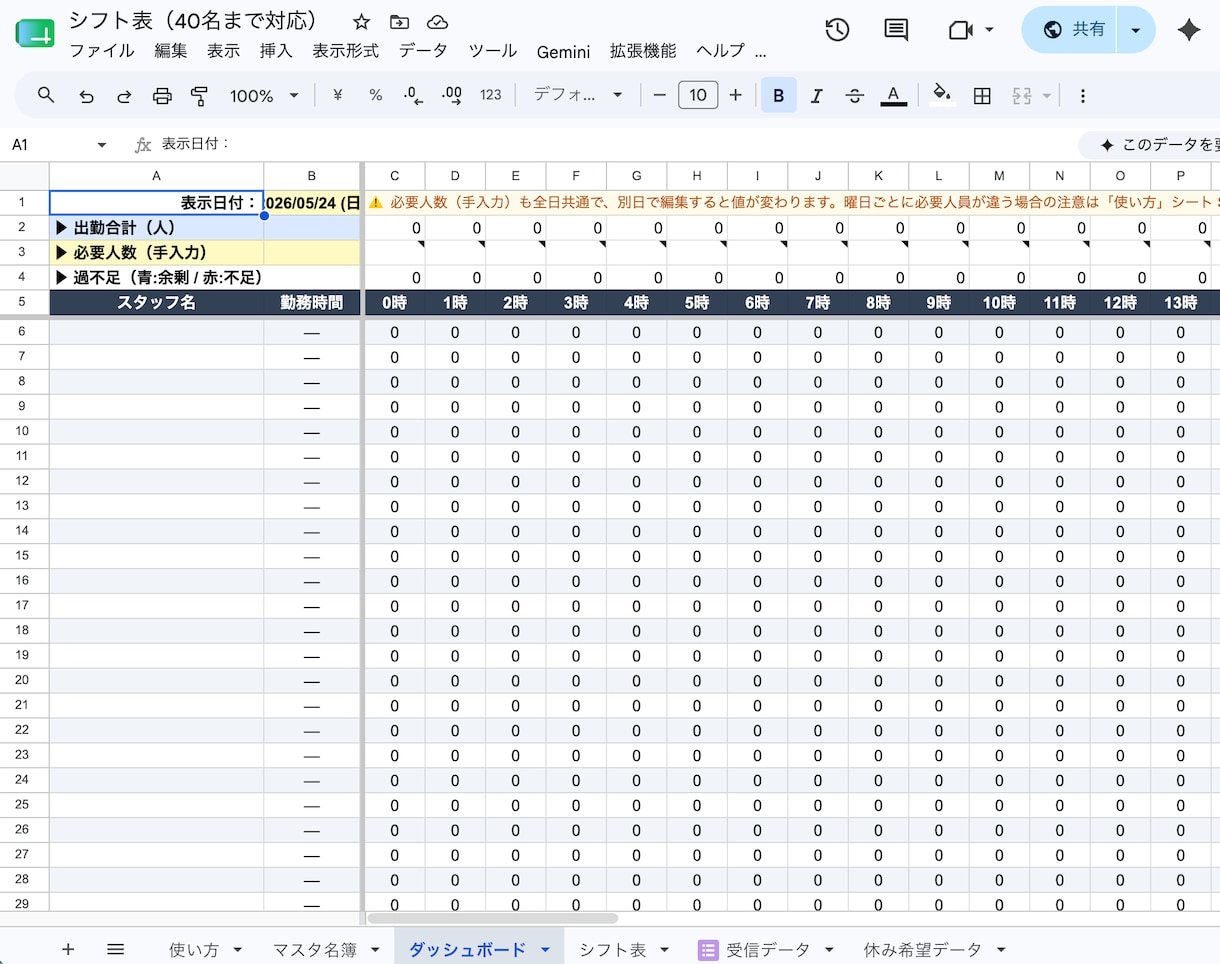The width and height of the screenshot is (1220, 964).
Task: Toggle italic formatting
Action: click(816, 95)
